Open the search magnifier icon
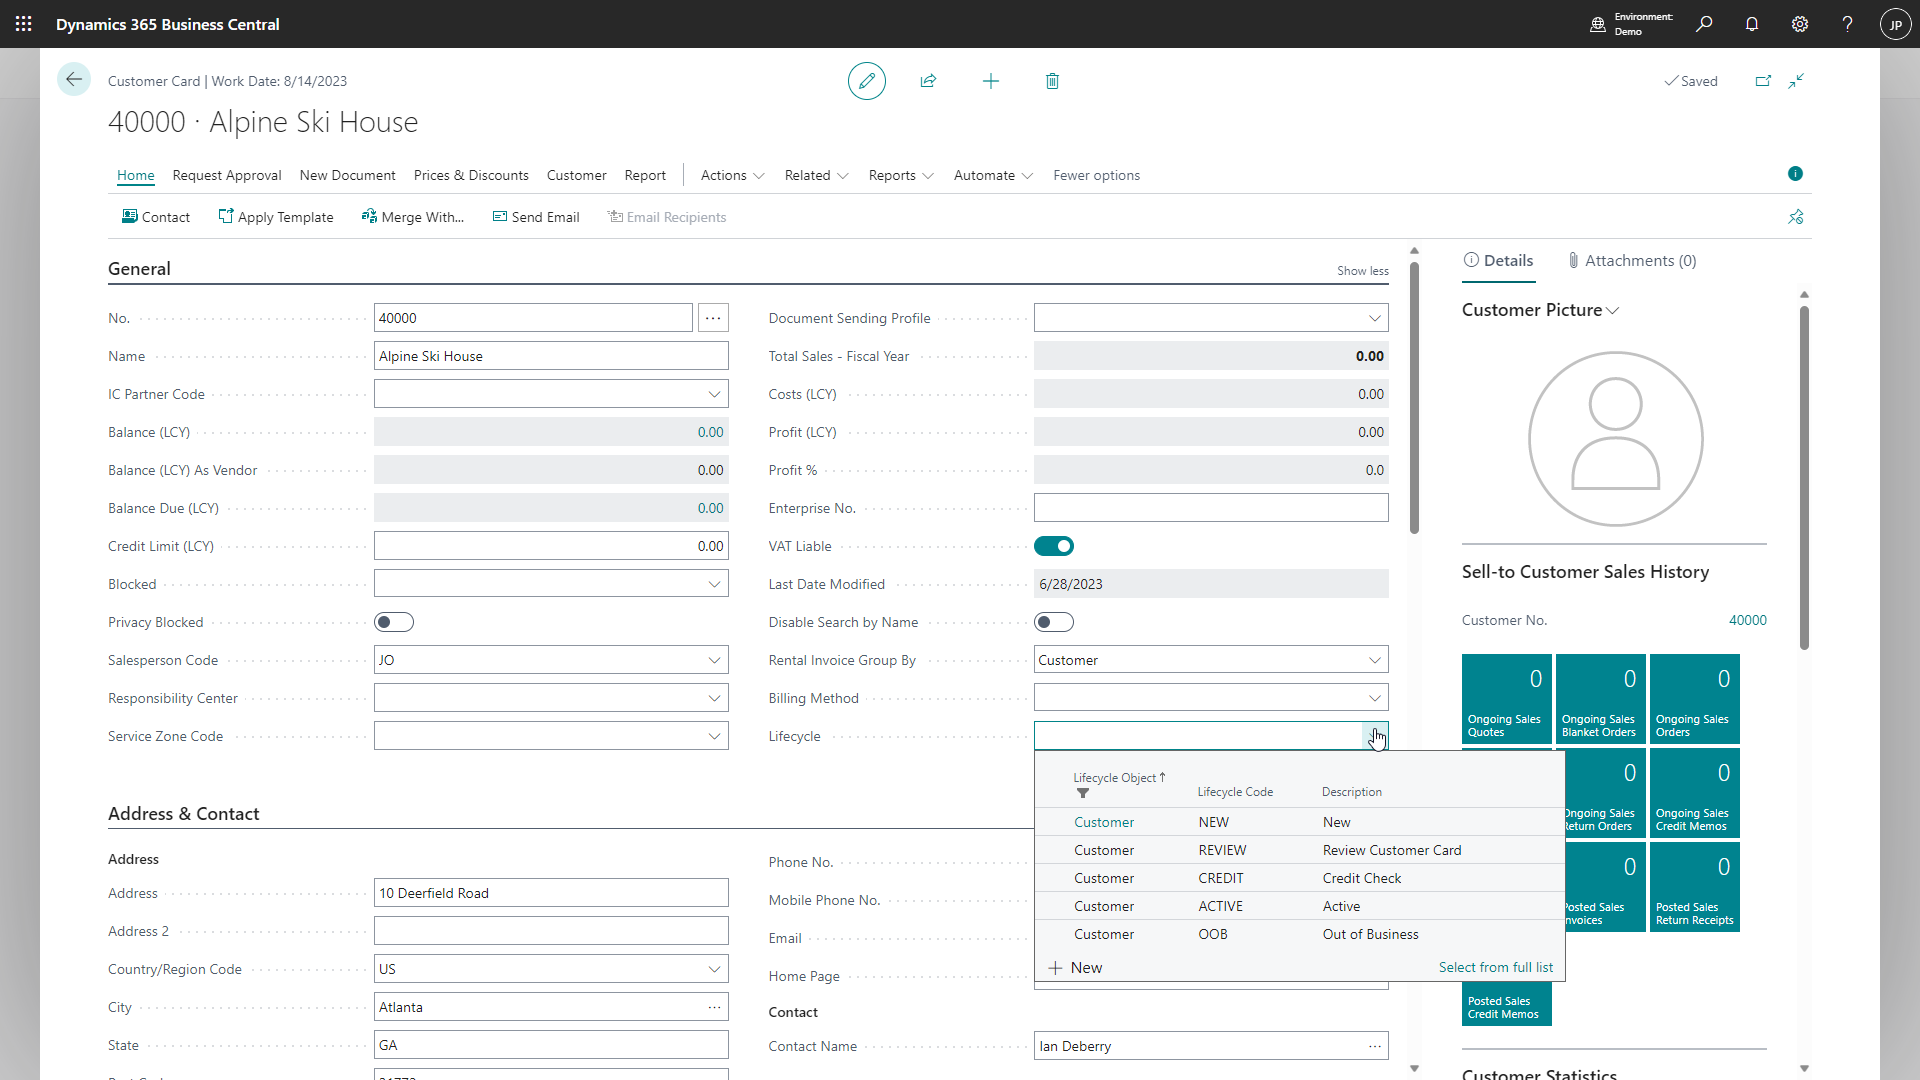The image size is (1920, 1080). (x=1704, y=24)
